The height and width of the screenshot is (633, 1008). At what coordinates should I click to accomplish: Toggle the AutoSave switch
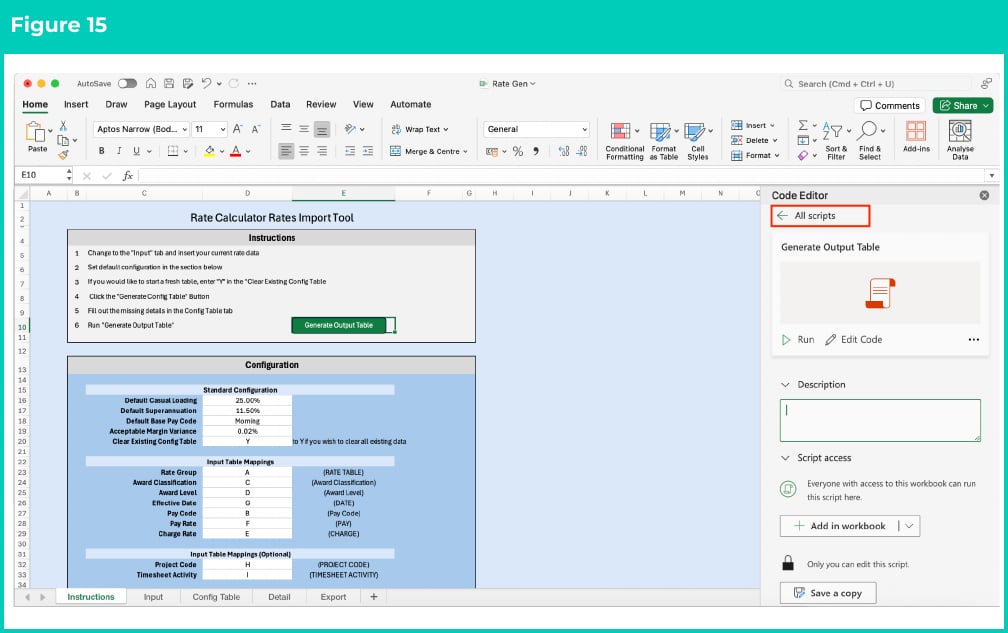127,84
